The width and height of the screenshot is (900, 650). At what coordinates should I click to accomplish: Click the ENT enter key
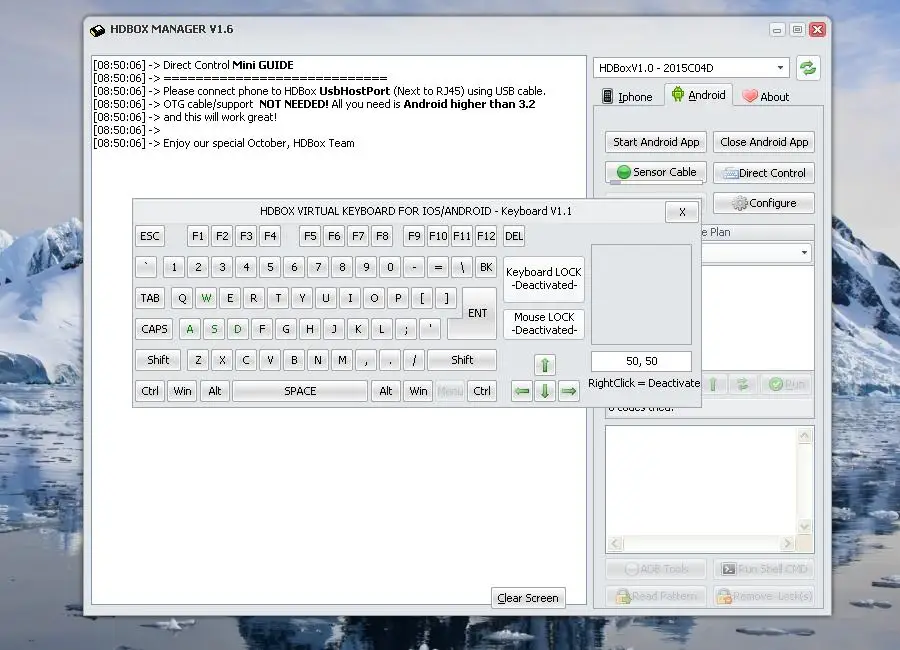478,313
